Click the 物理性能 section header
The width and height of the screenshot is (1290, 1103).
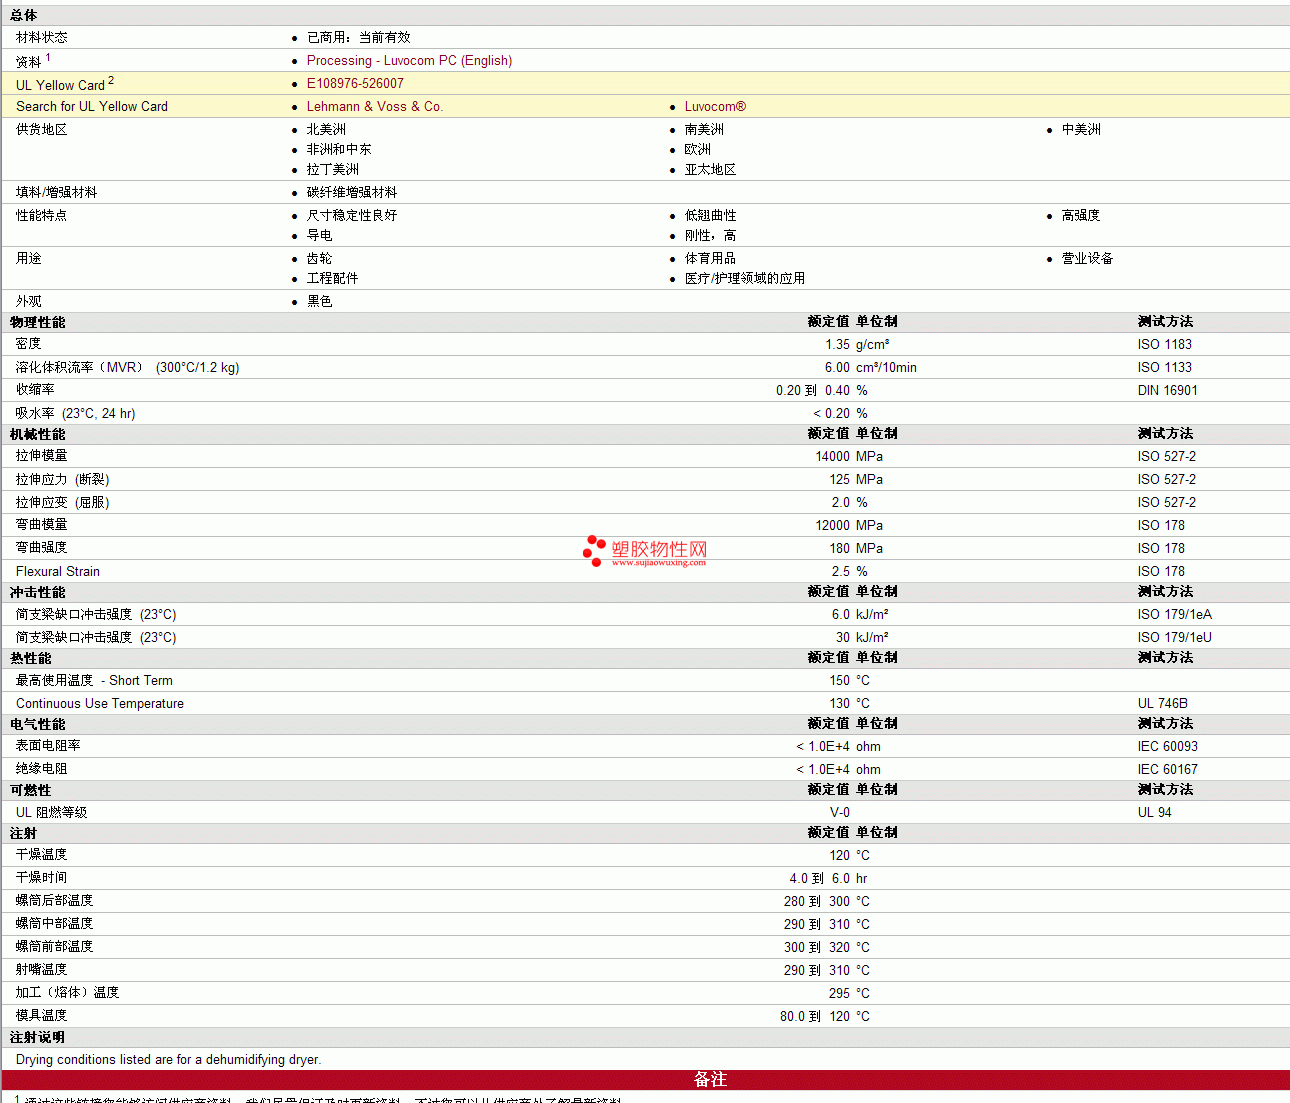(37, 322)
